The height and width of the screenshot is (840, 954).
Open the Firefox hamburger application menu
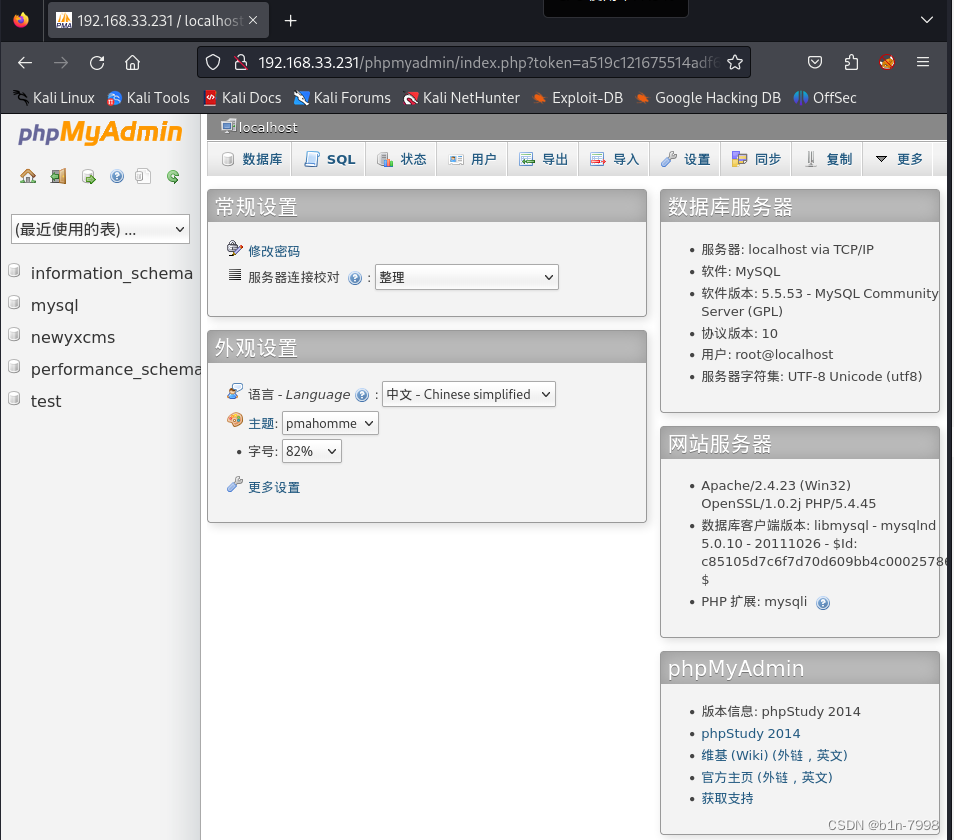923,62
